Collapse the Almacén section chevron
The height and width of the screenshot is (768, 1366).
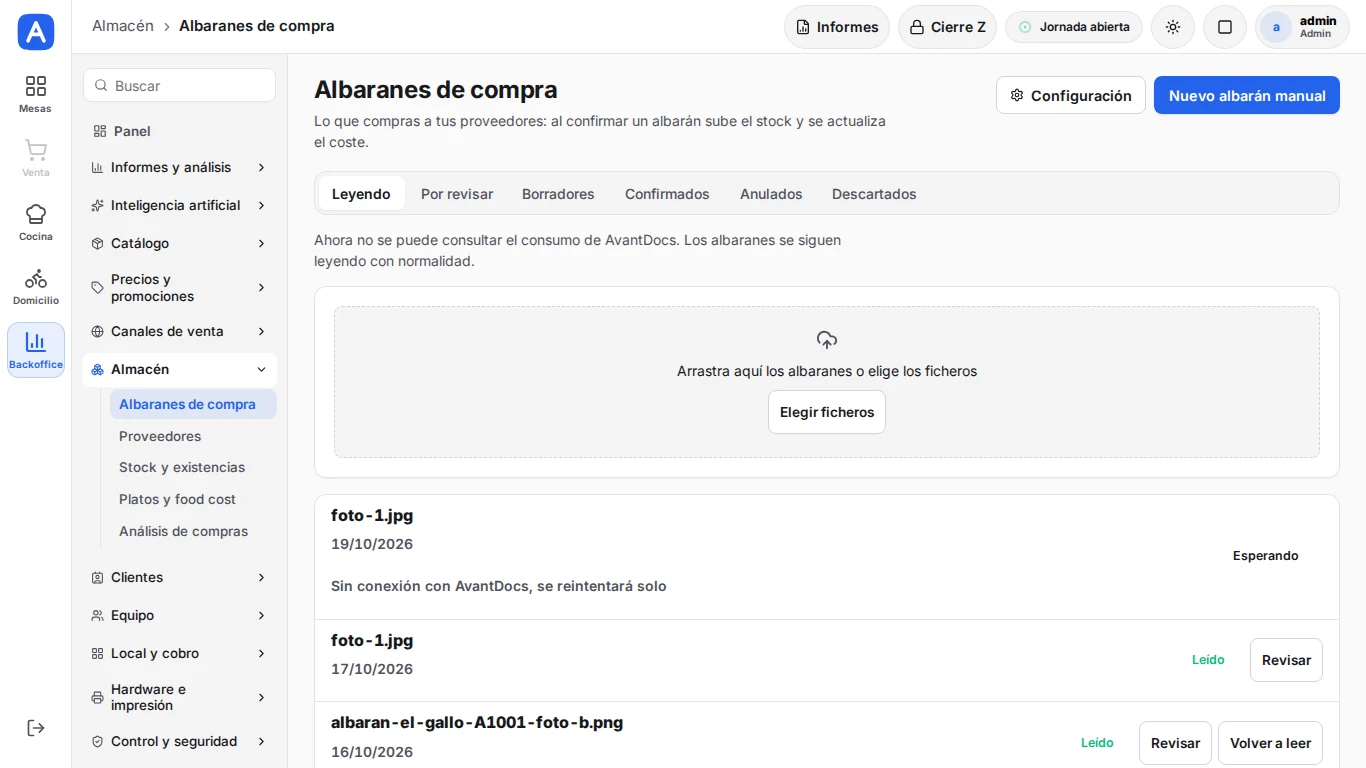(261, 369)
